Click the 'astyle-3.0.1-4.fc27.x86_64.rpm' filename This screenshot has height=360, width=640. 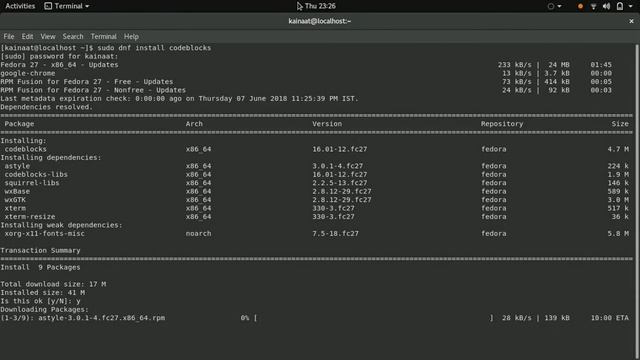[x=102, y=318]
